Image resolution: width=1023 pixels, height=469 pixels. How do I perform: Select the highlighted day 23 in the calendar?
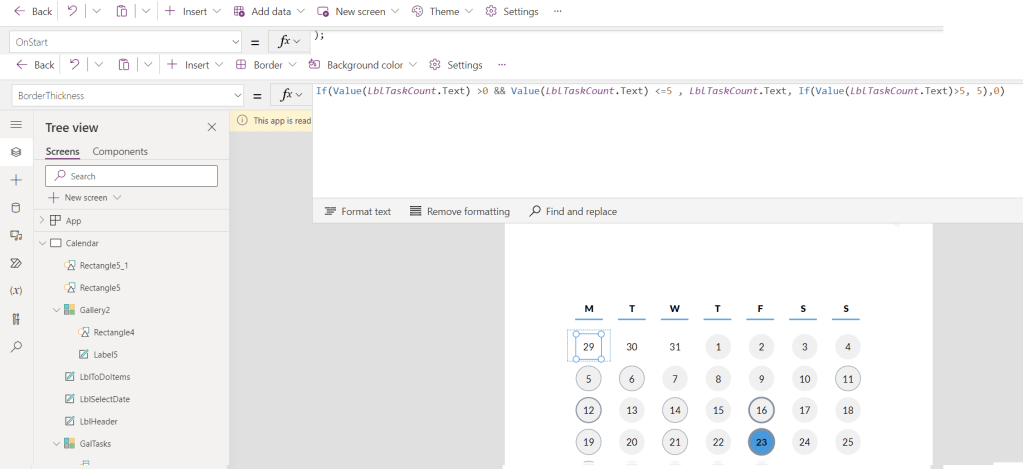(x=761, y=442)
